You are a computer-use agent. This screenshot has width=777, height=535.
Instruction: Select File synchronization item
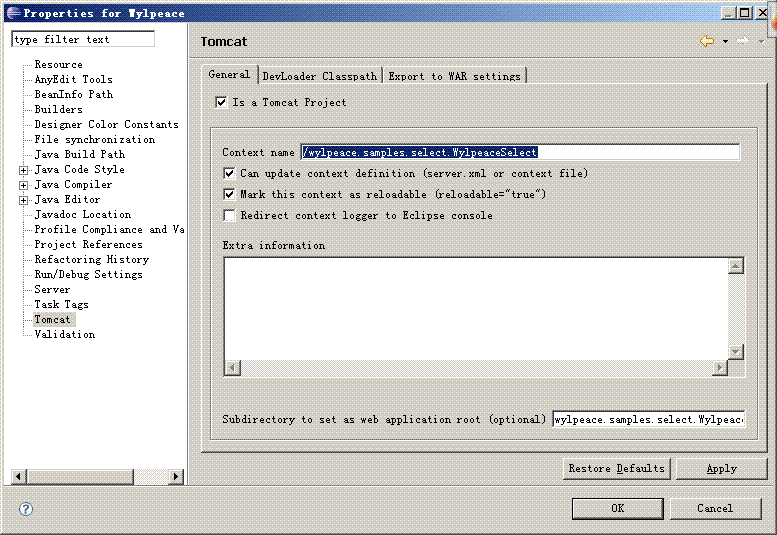click(x=95, y=139)
